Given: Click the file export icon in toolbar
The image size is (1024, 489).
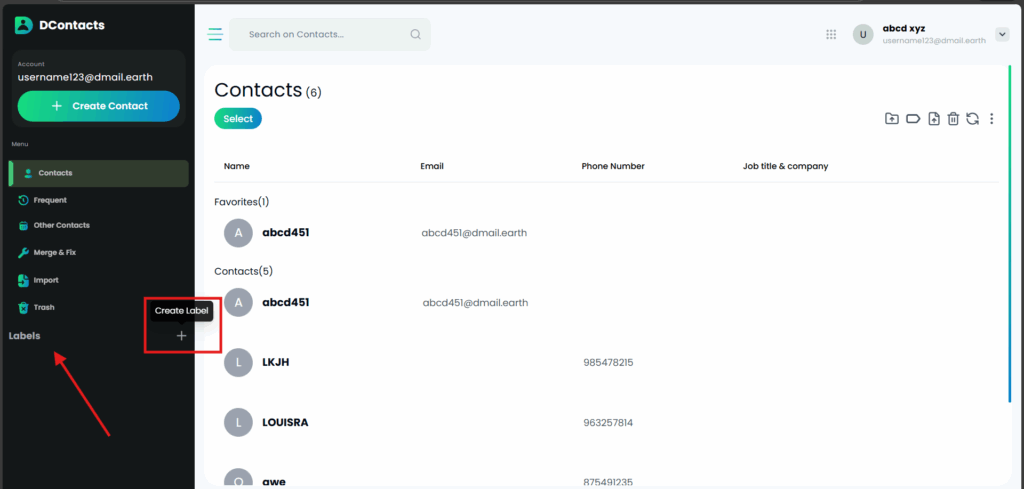Looking at the screenshot, I should click(x=933, y=119).
